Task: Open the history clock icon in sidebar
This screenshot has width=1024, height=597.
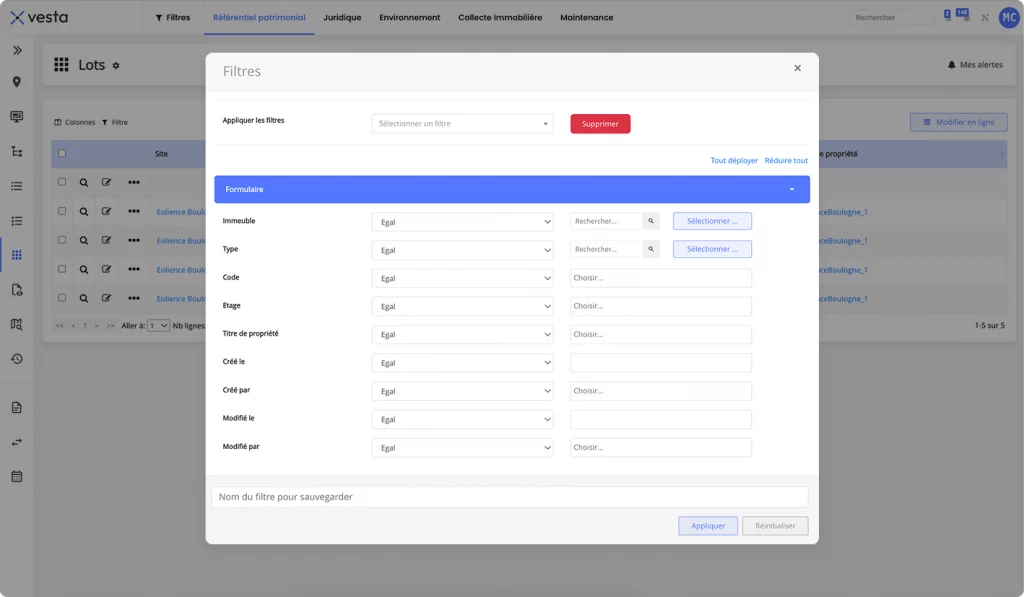Action: click(x=16, y=359)
